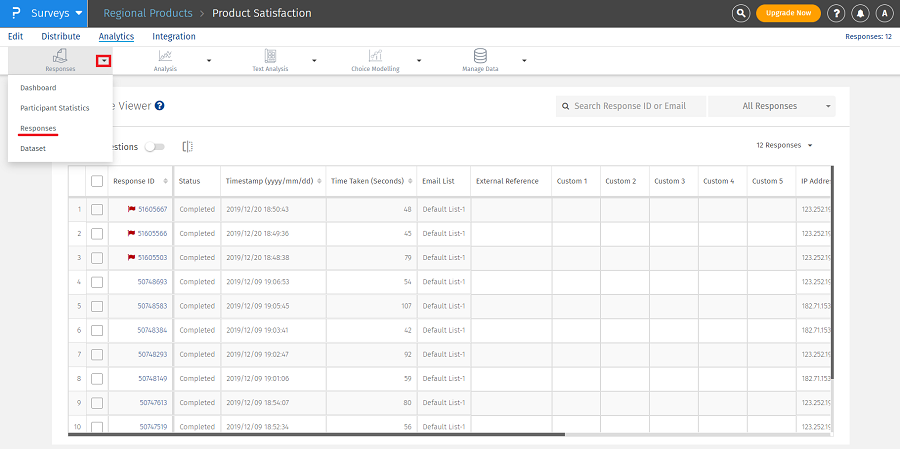
Task: Select checkbox for response 51605667
Action: point(97,210)
